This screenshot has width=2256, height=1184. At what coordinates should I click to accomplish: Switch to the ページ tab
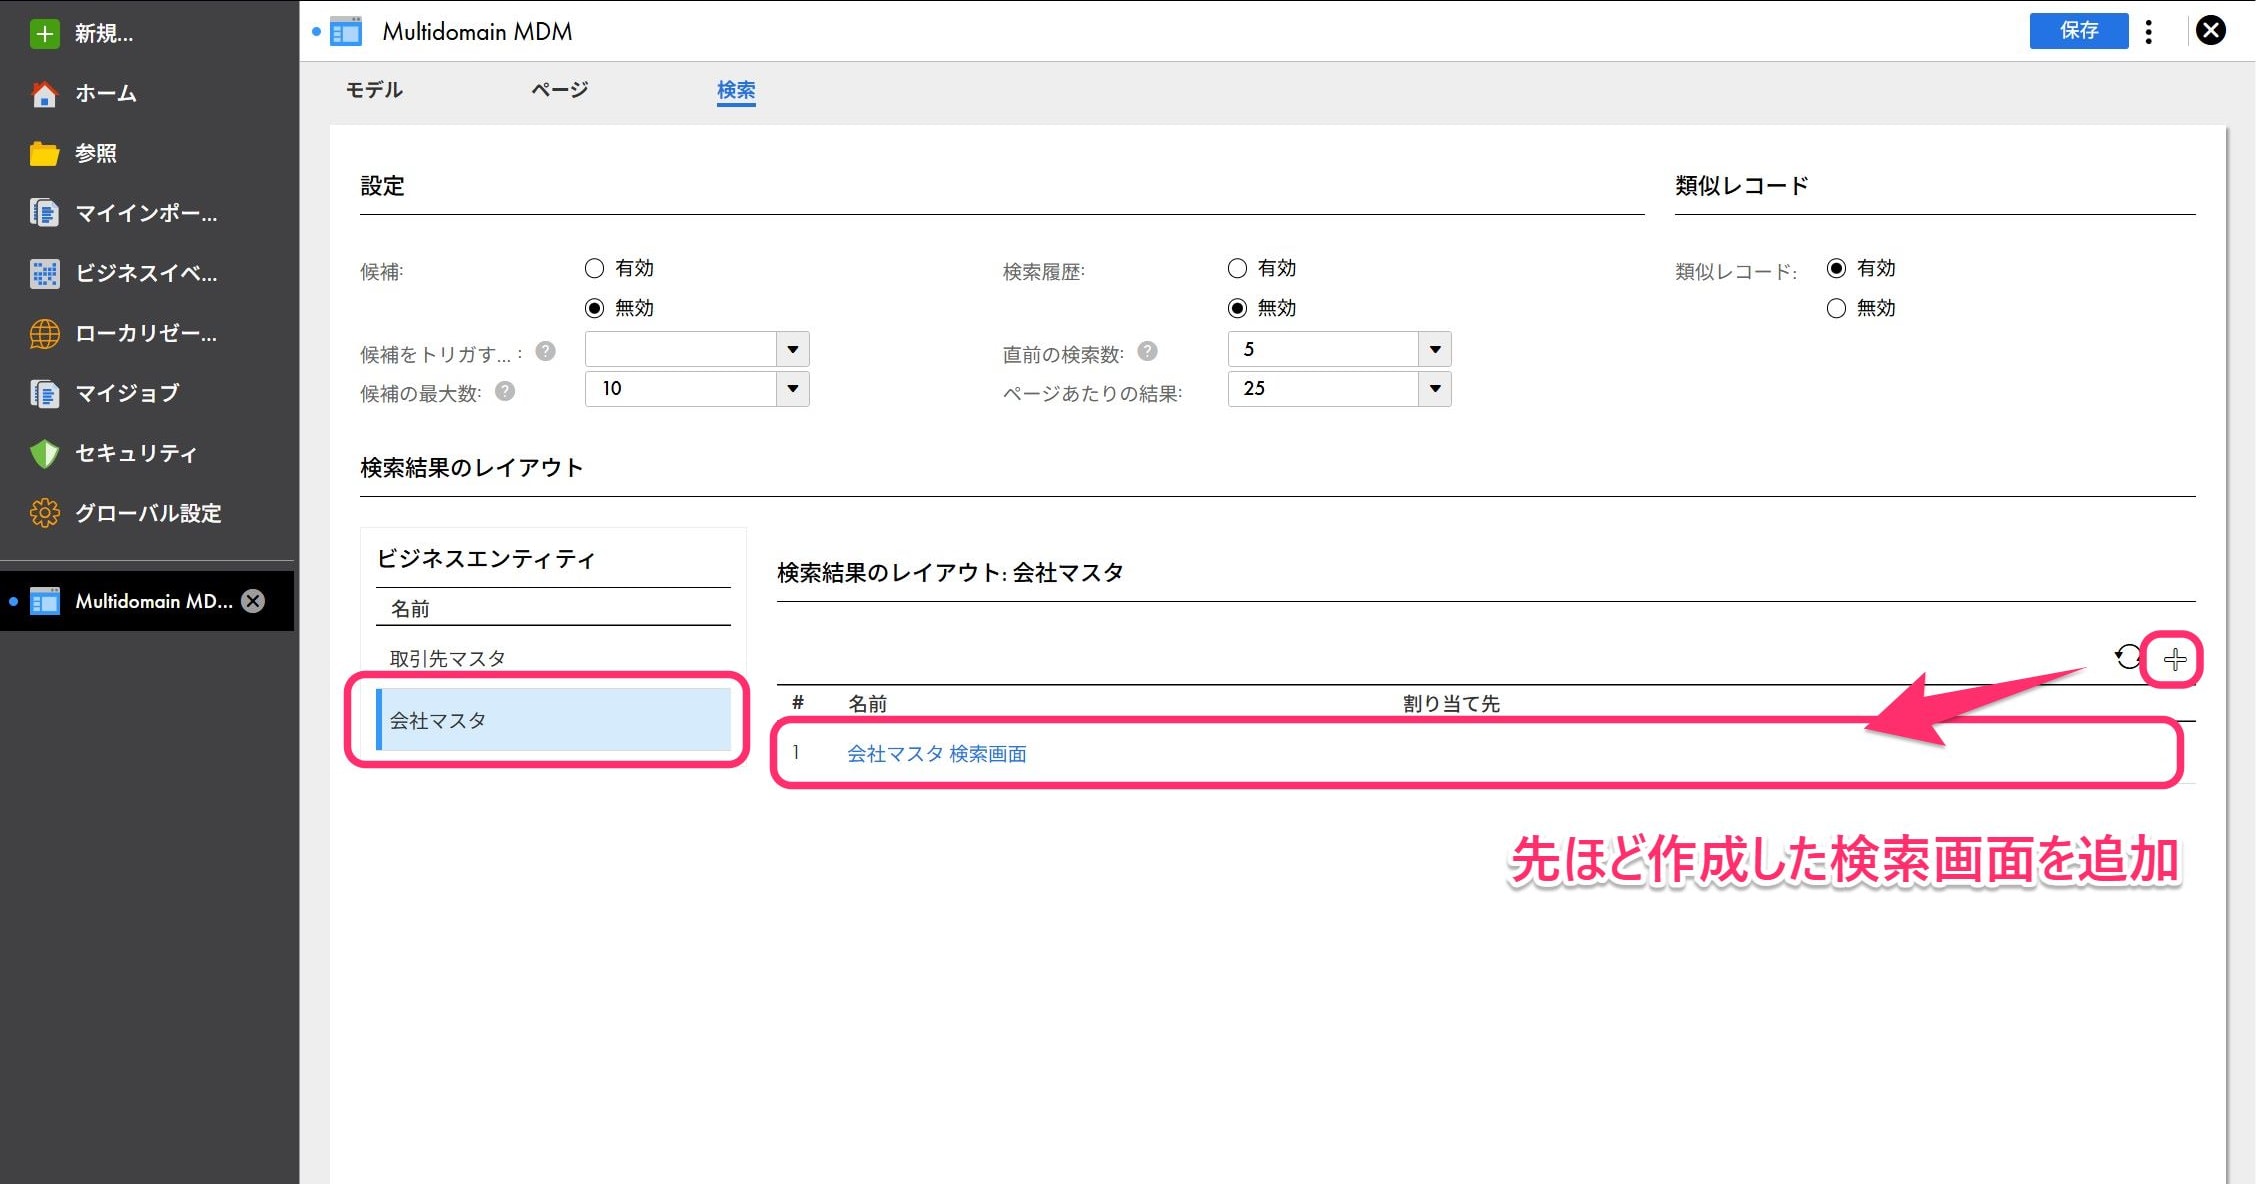(x=559, y=90)
